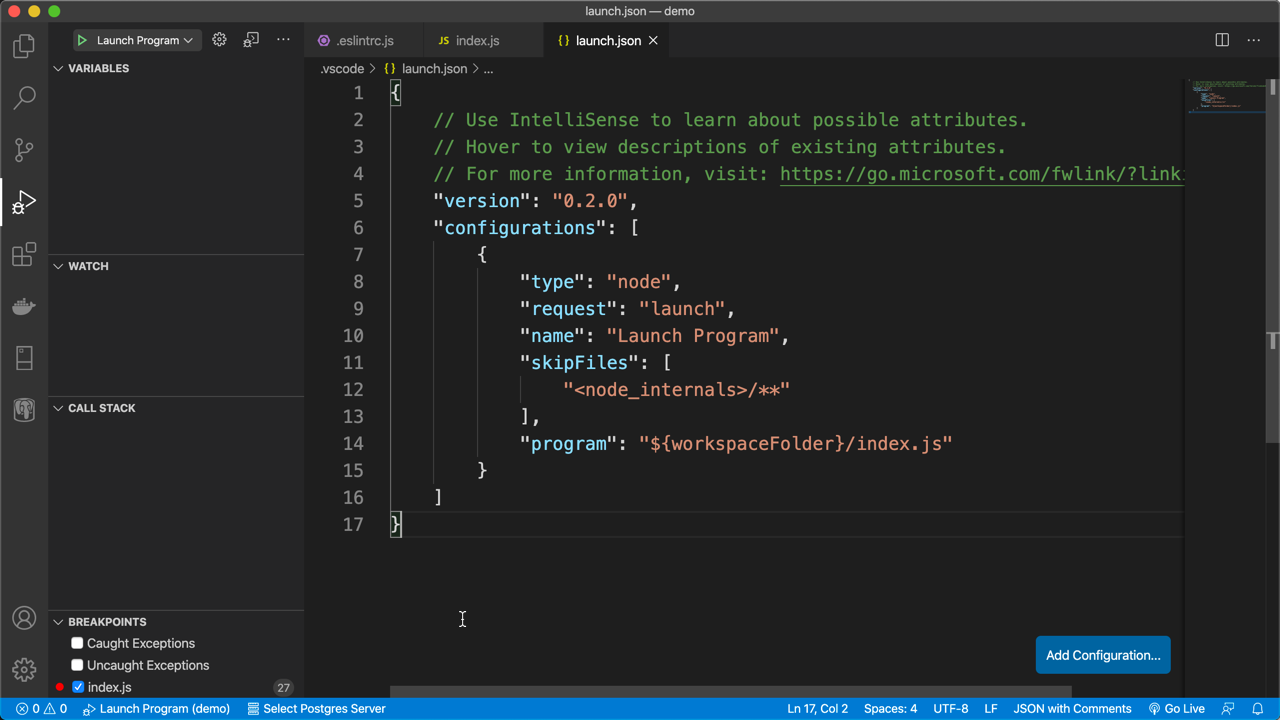Open launch.json via the debug gear icon
1280x720 pixels.
coord(219,40)
